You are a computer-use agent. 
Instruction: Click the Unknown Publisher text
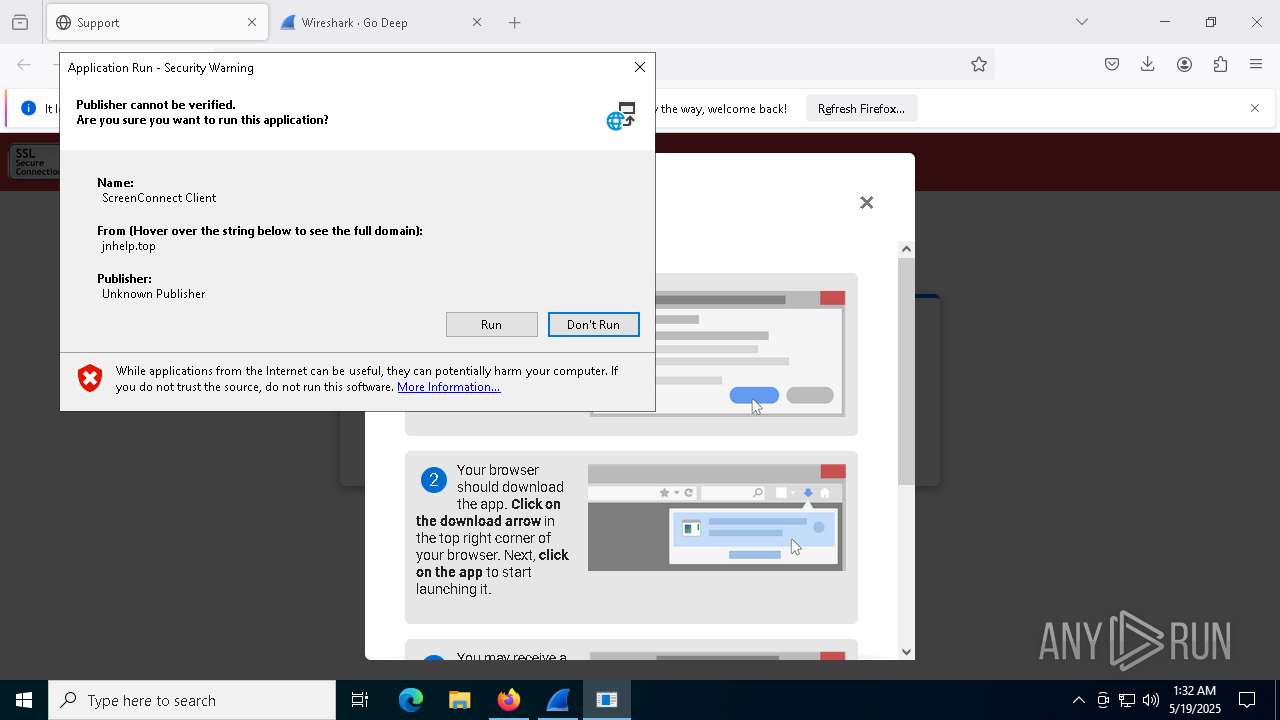click(x=153, y=294)
